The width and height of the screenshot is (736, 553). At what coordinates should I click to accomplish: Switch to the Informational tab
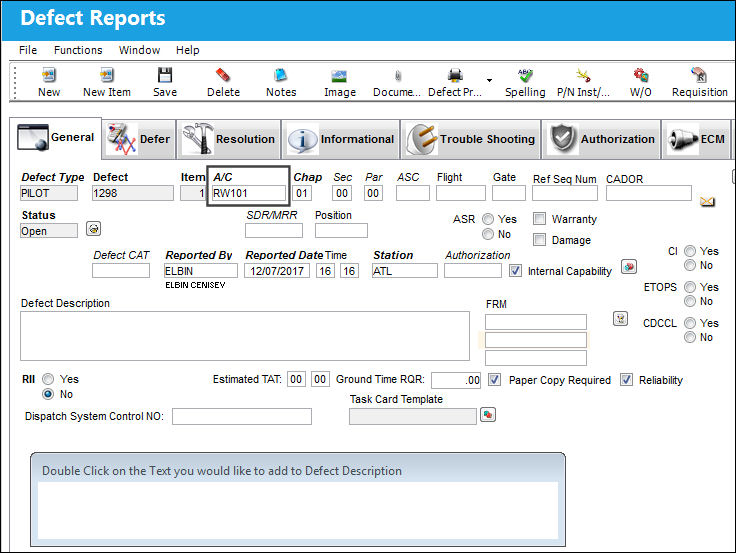[x=341, y=139]
